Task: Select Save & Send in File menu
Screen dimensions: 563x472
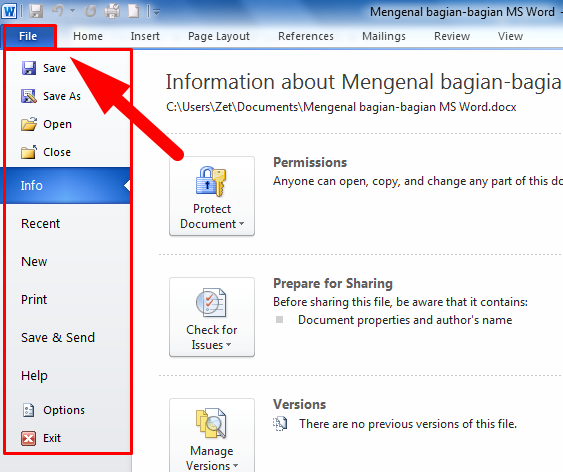Action: point(68,338)
